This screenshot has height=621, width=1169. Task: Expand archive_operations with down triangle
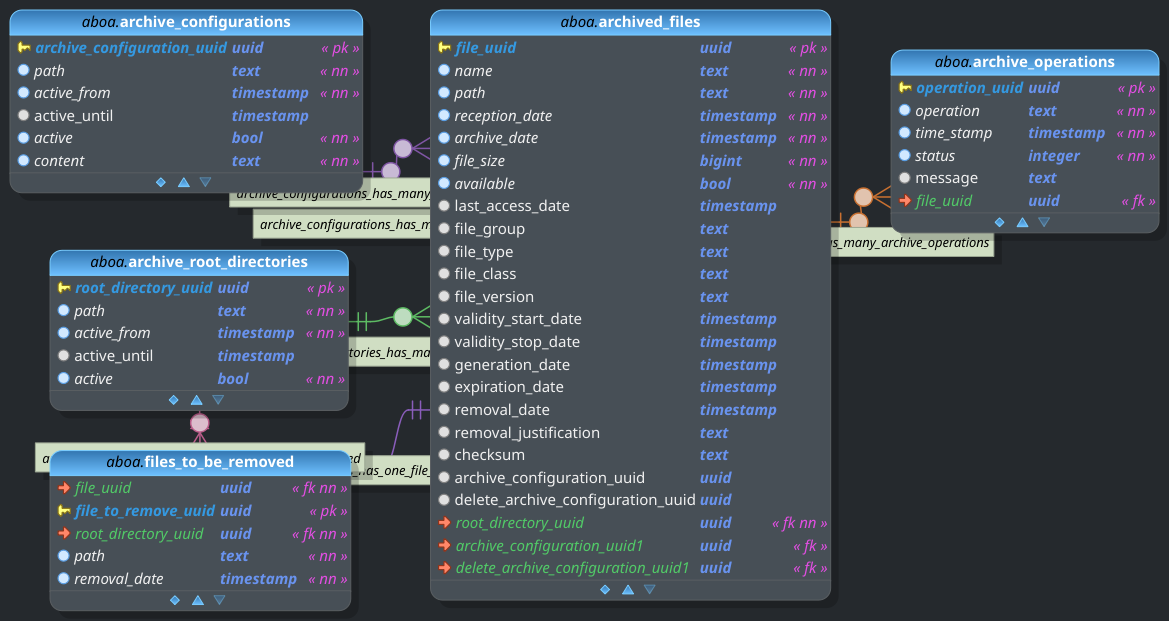click(x=1044, y=222)
